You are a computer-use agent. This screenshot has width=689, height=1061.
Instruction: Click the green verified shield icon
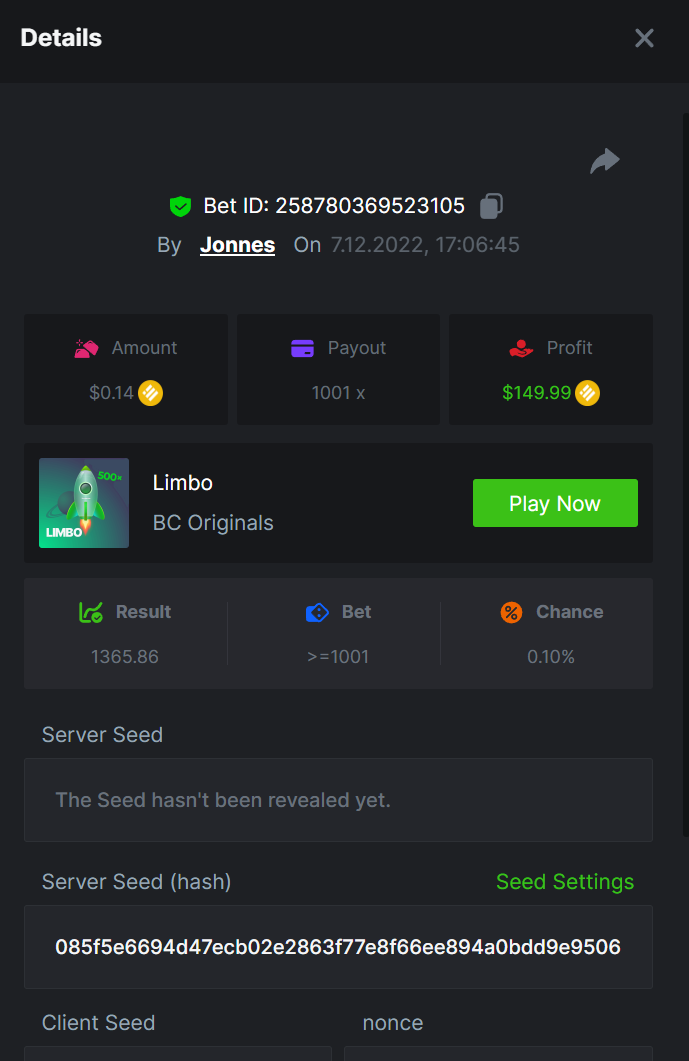click(x=180, y=207)
